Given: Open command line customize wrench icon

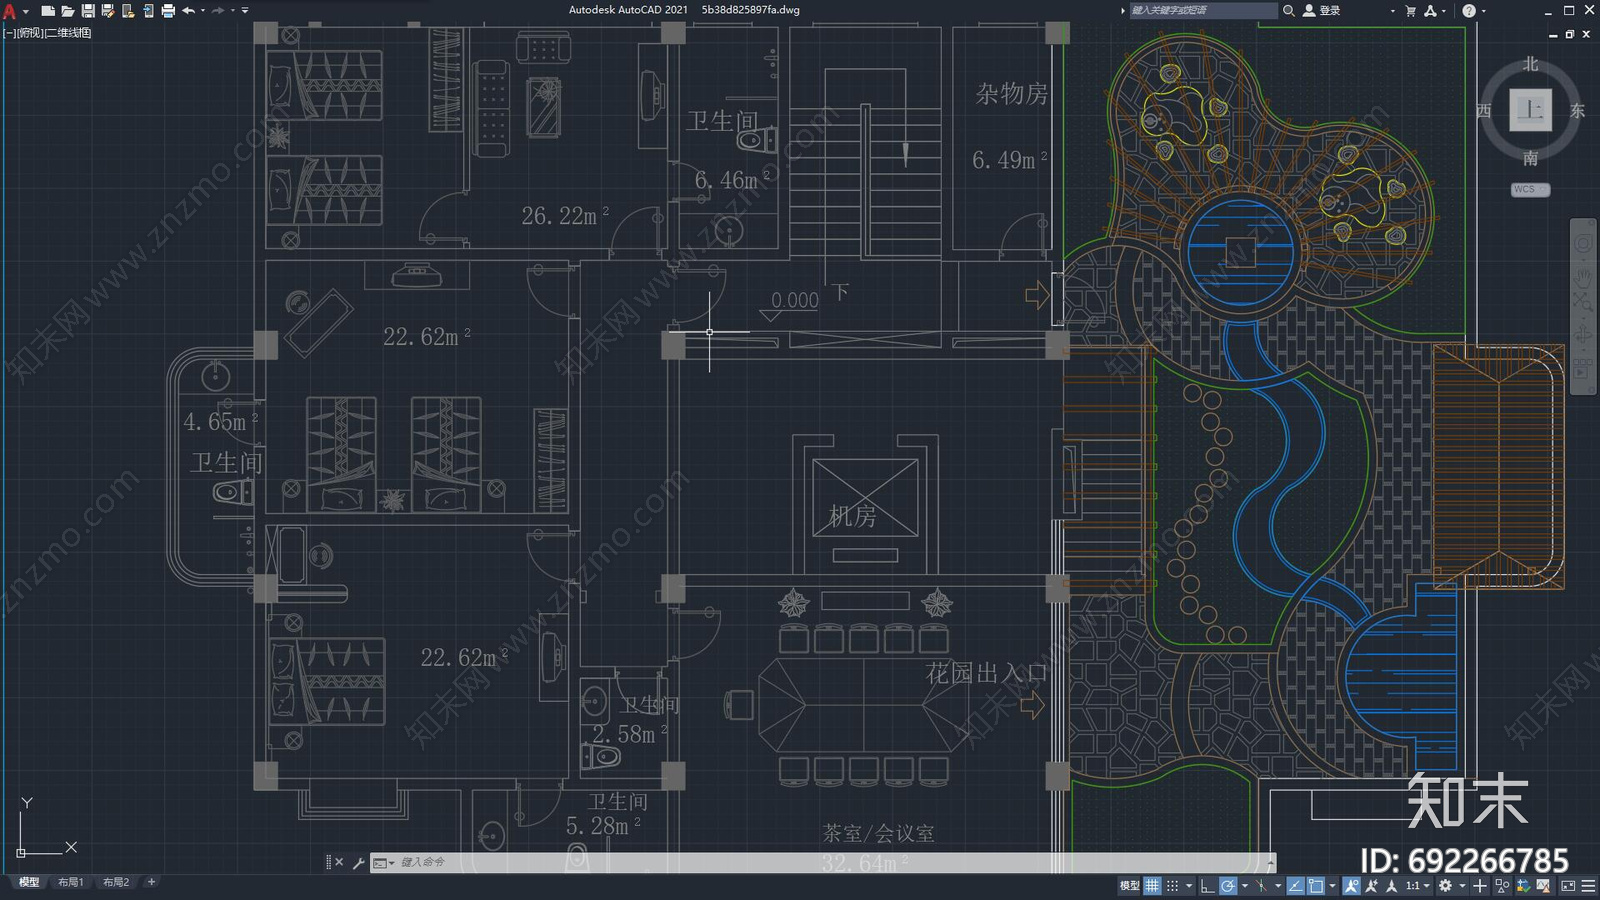Looking at the screenshot, I should (x=358, y=862).
